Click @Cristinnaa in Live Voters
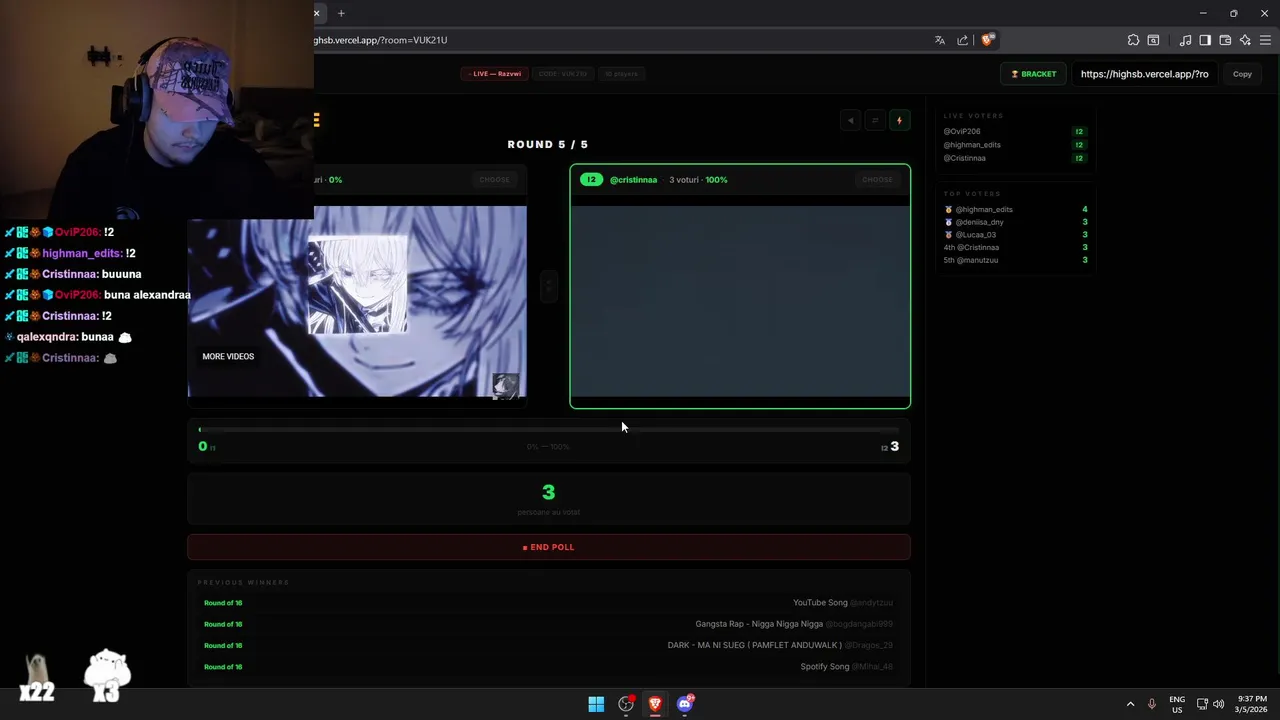Screen dimensions: 1280x720 965,158
